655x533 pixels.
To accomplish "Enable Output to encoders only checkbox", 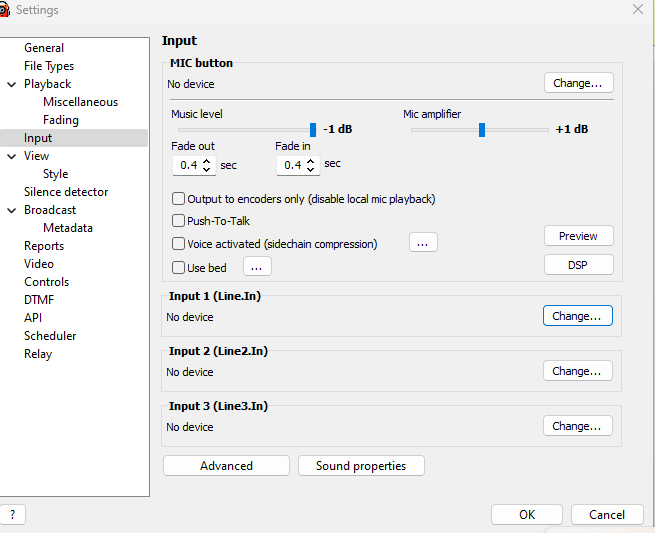I will 179,199.
